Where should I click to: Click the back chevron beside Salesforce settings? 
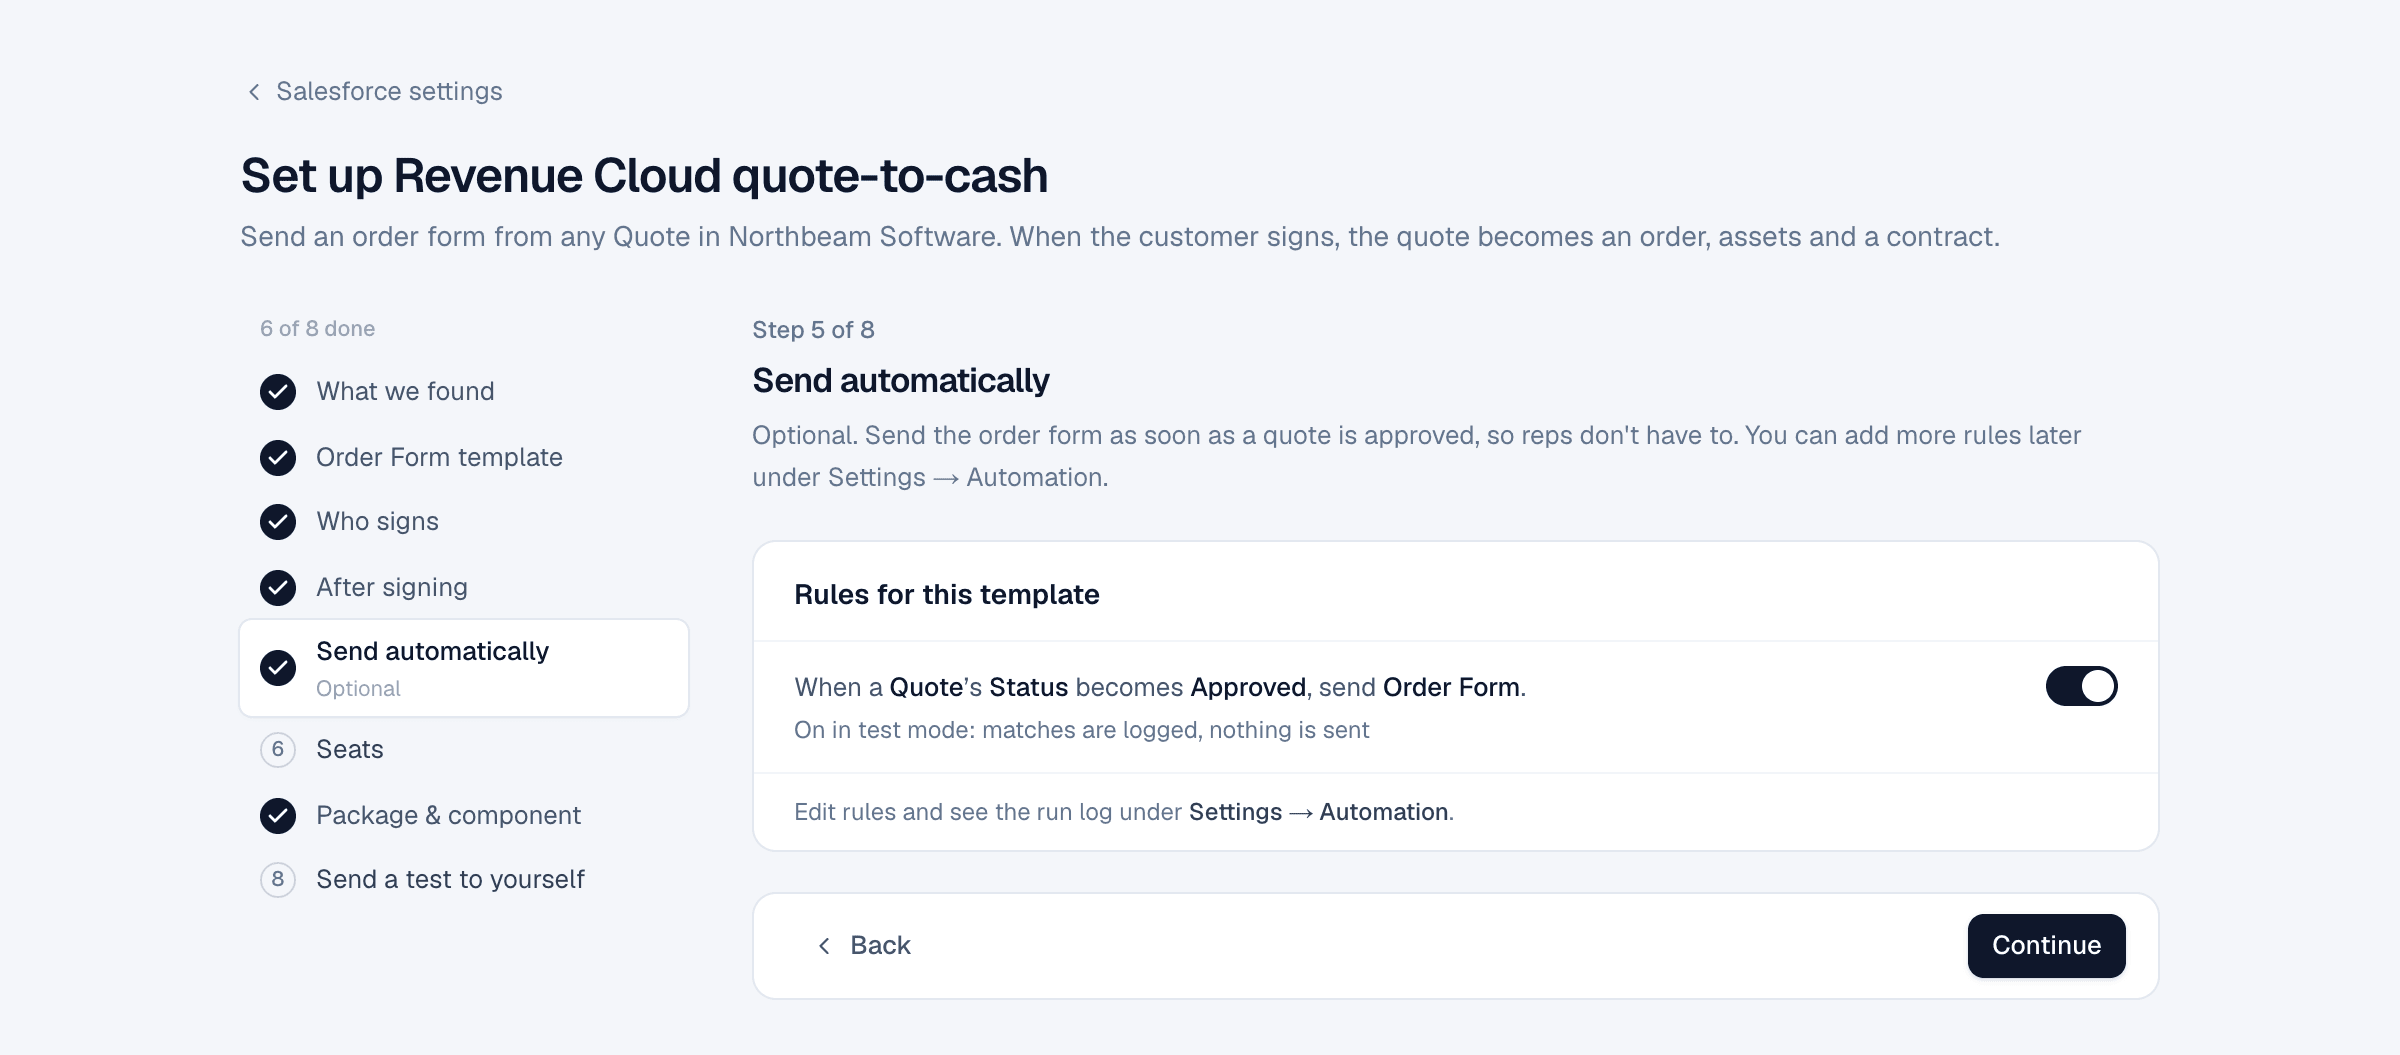[x=254, y=92]
